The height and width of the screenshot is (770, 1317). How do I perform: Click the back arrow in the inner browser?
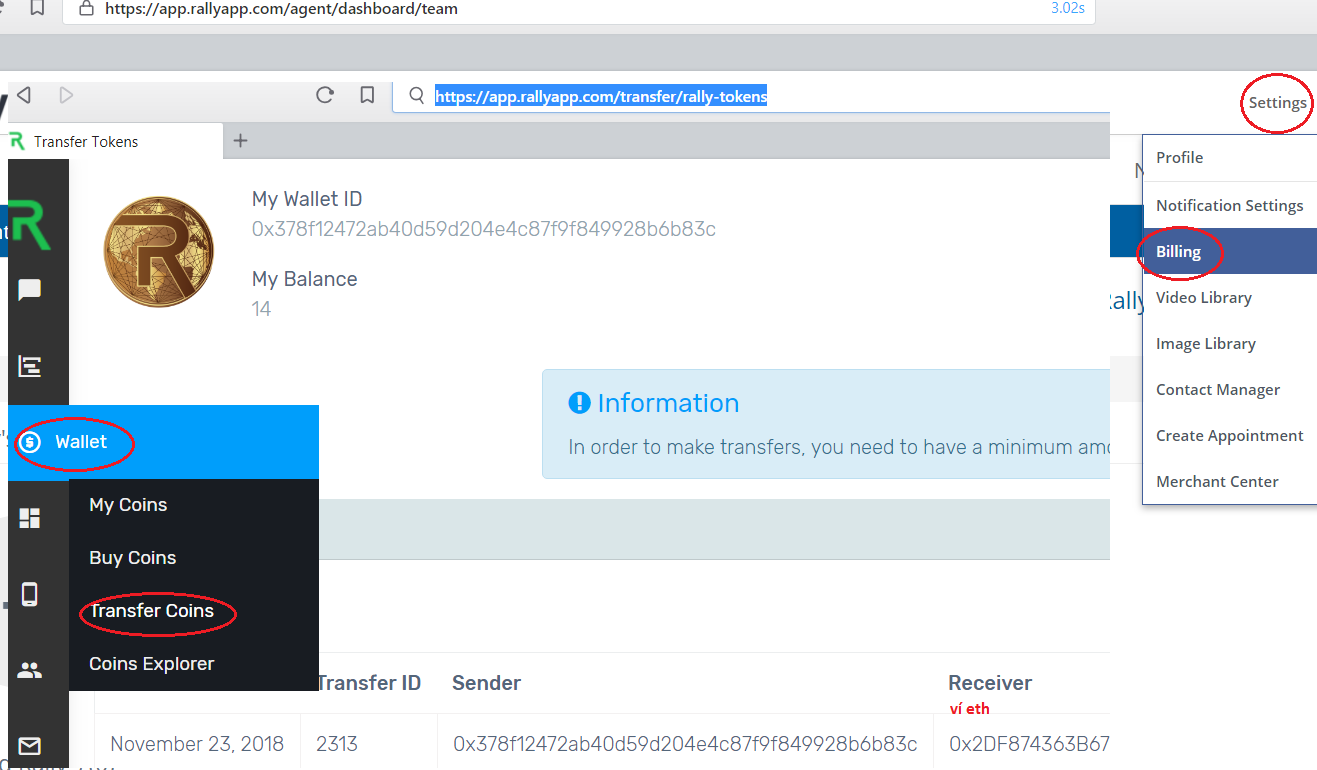point(24,95)
